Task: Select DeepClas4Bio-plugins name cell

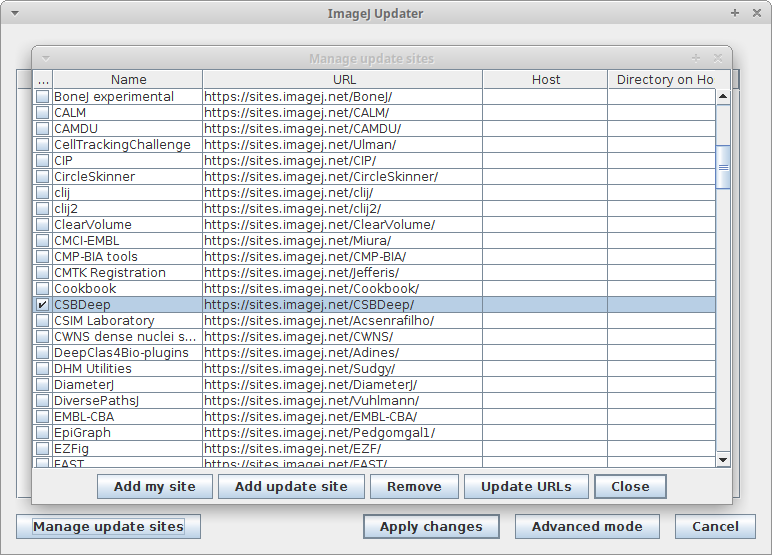Action: point(128,353)
